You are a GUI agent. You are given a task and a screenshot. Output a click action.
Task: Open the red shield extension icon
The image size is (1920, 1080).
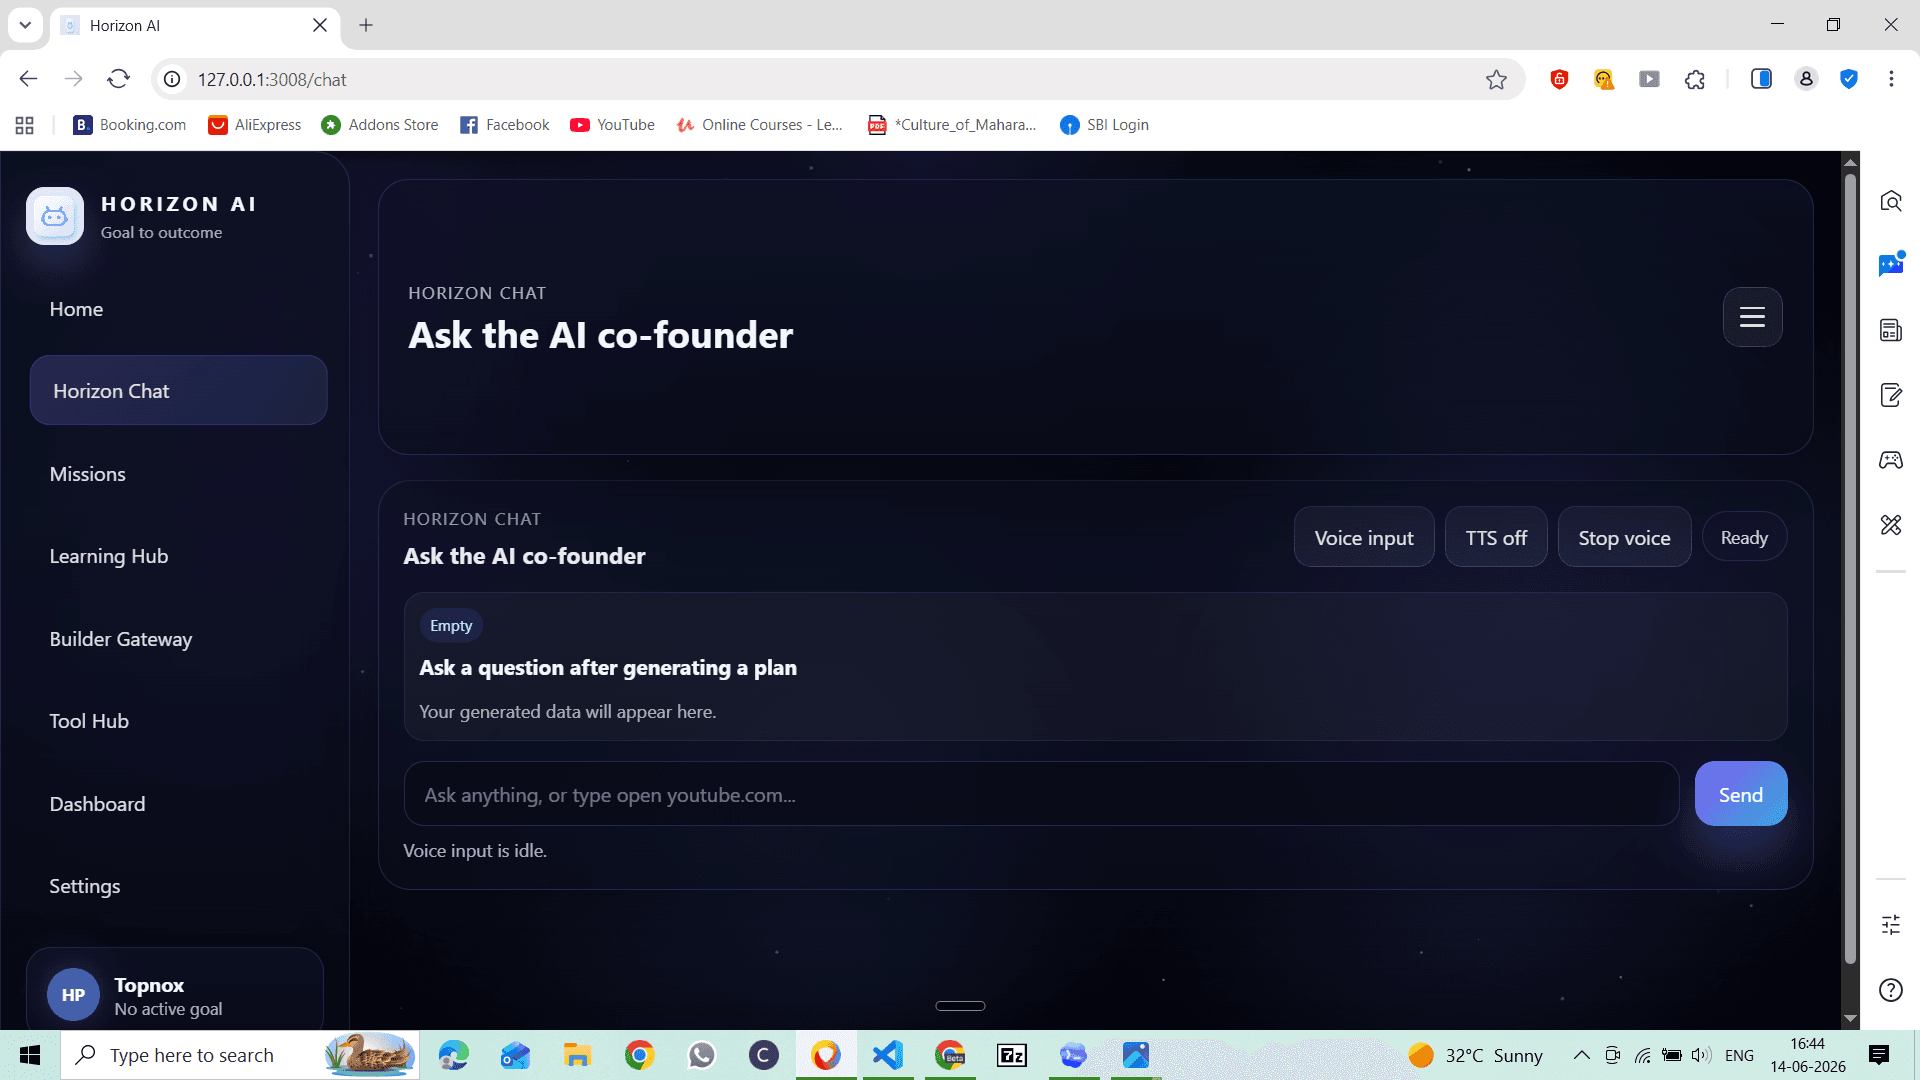pos(1559,79)
